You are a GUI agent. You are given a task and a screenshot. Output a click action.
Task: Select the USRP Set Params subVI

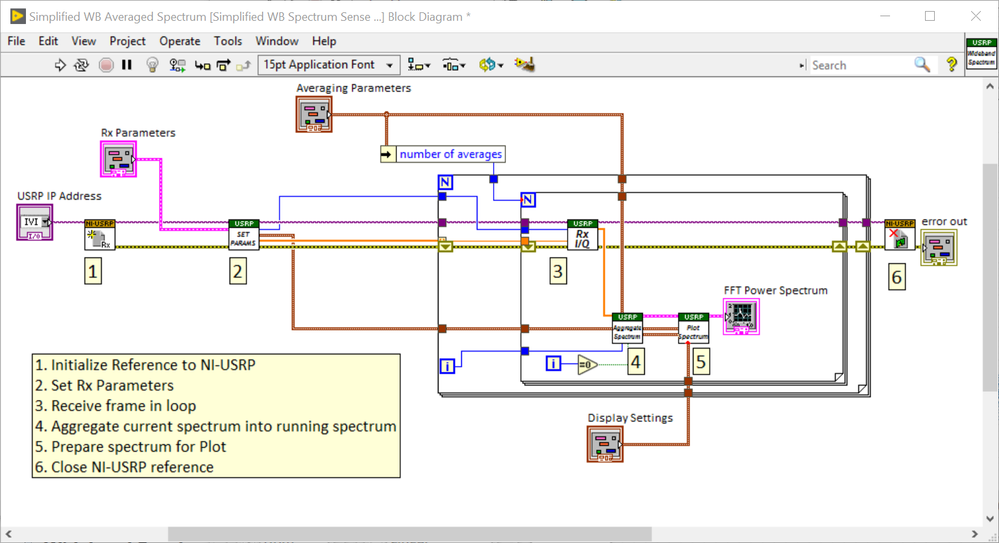tap(244, 235)
